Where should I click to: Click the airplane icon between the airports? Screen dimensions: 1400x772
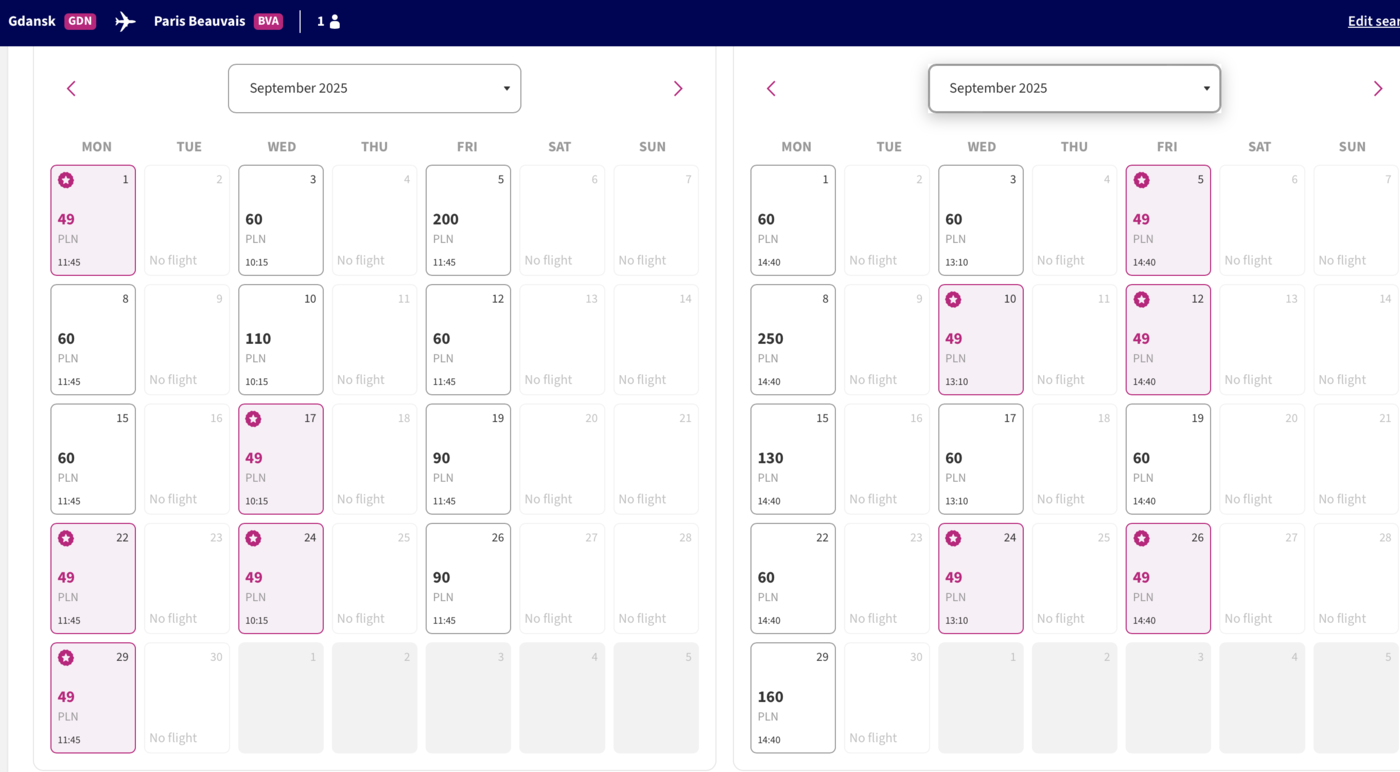125,21
